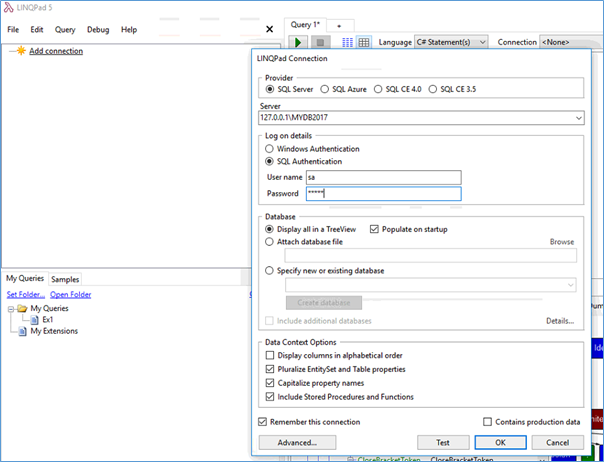Open the File menu
This screenshot has width=604, height=462.
pos(13,30)
